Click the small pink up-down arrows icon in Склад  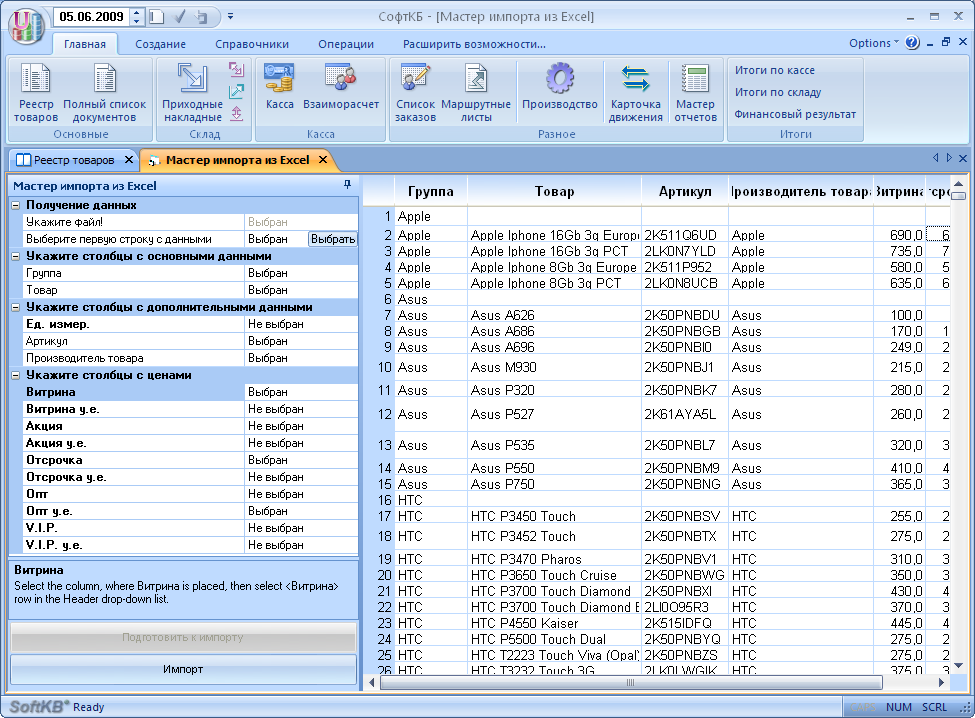pos(236,114)
